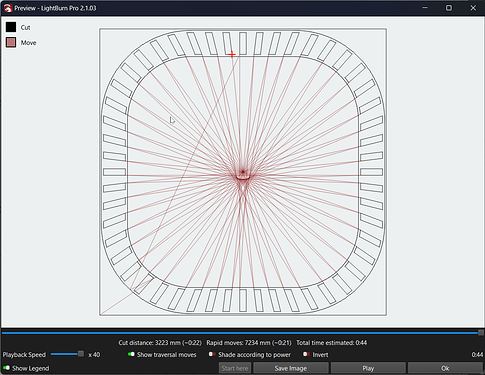Click the Save Image button
The height and width of the screenshot is (375, 485).
(x=291, y=368)
